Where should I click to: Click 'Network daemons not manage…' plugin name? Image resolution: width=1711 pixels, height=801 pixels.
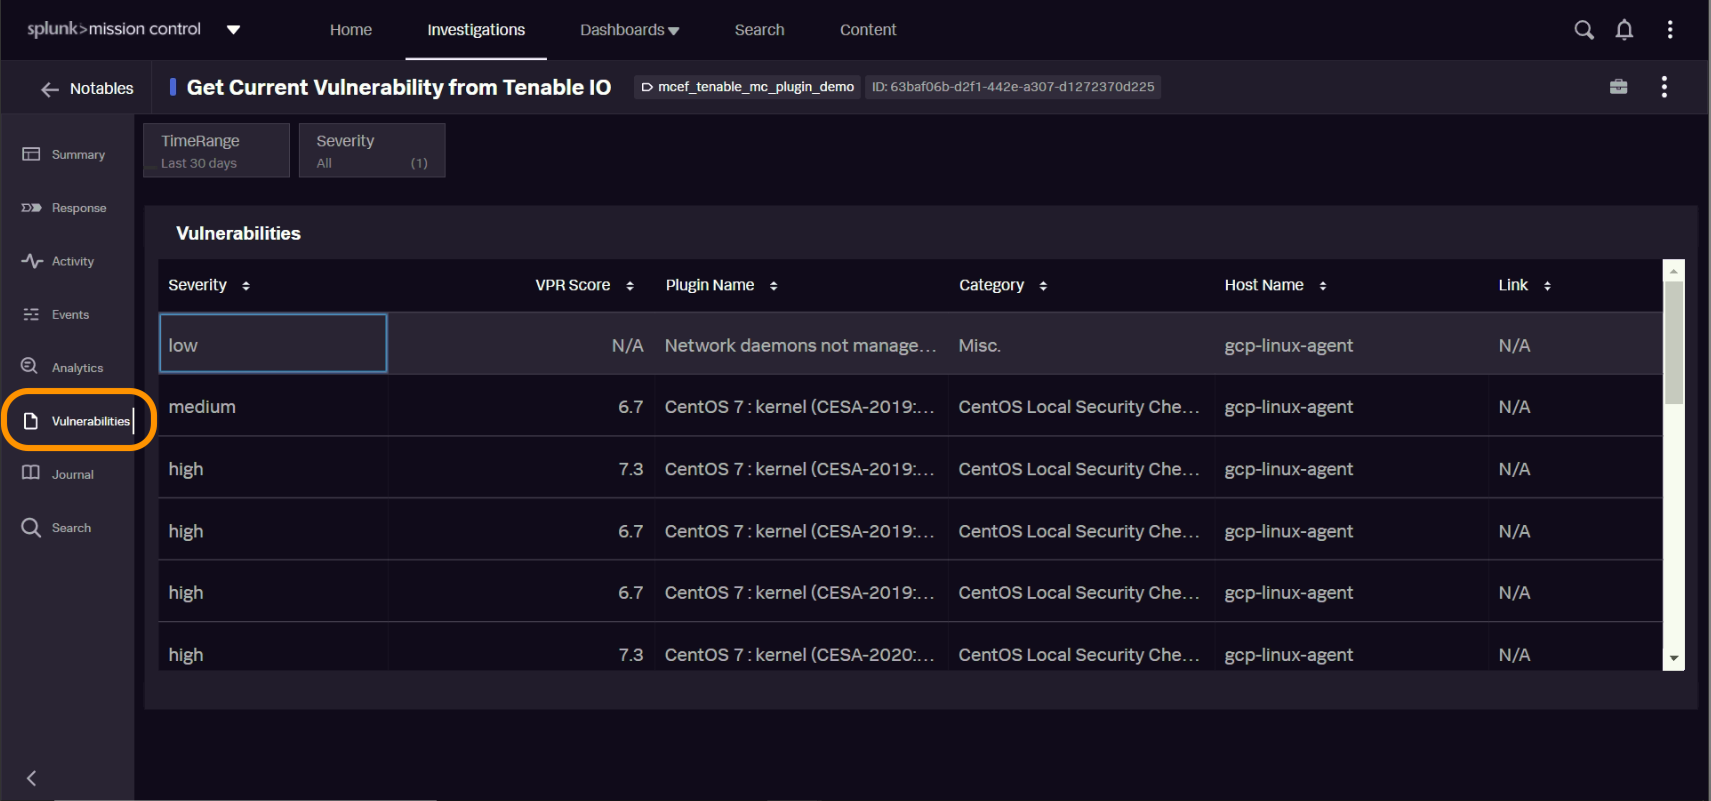pos(801,346)
